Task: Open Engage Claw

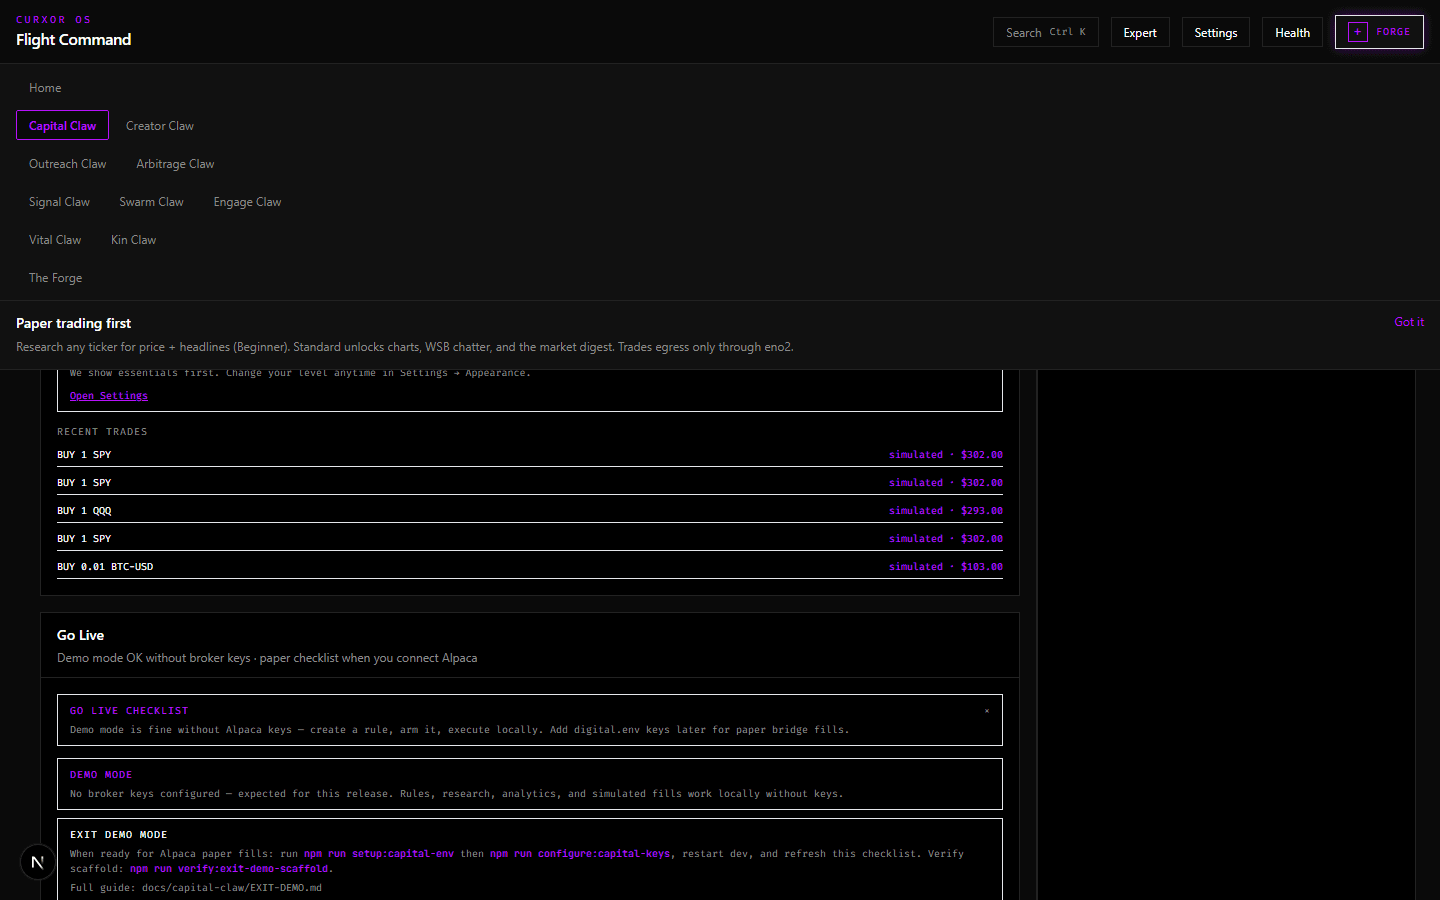Action: point(247,202)
